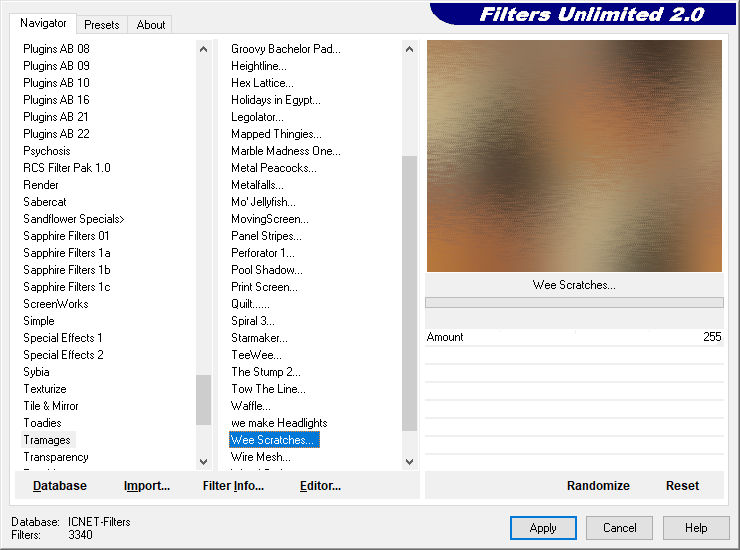
Task: Click the category list scrollbar thumb
Action: tap(203, 400)
